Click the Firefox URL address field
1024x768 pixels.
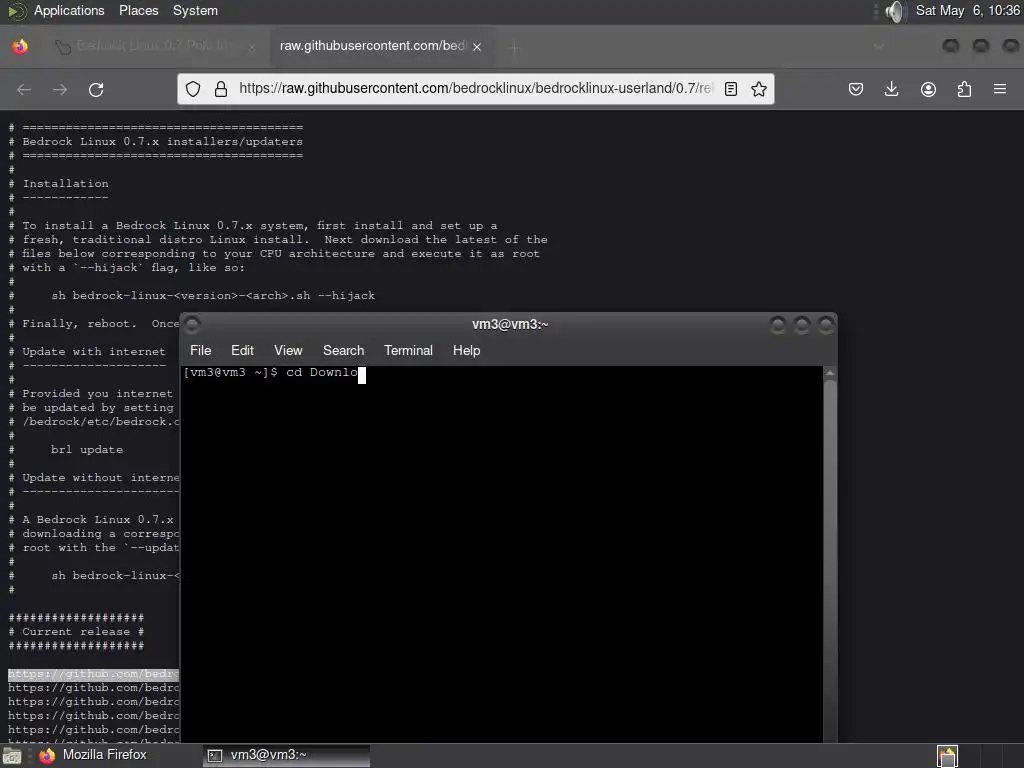pos(475,88)
